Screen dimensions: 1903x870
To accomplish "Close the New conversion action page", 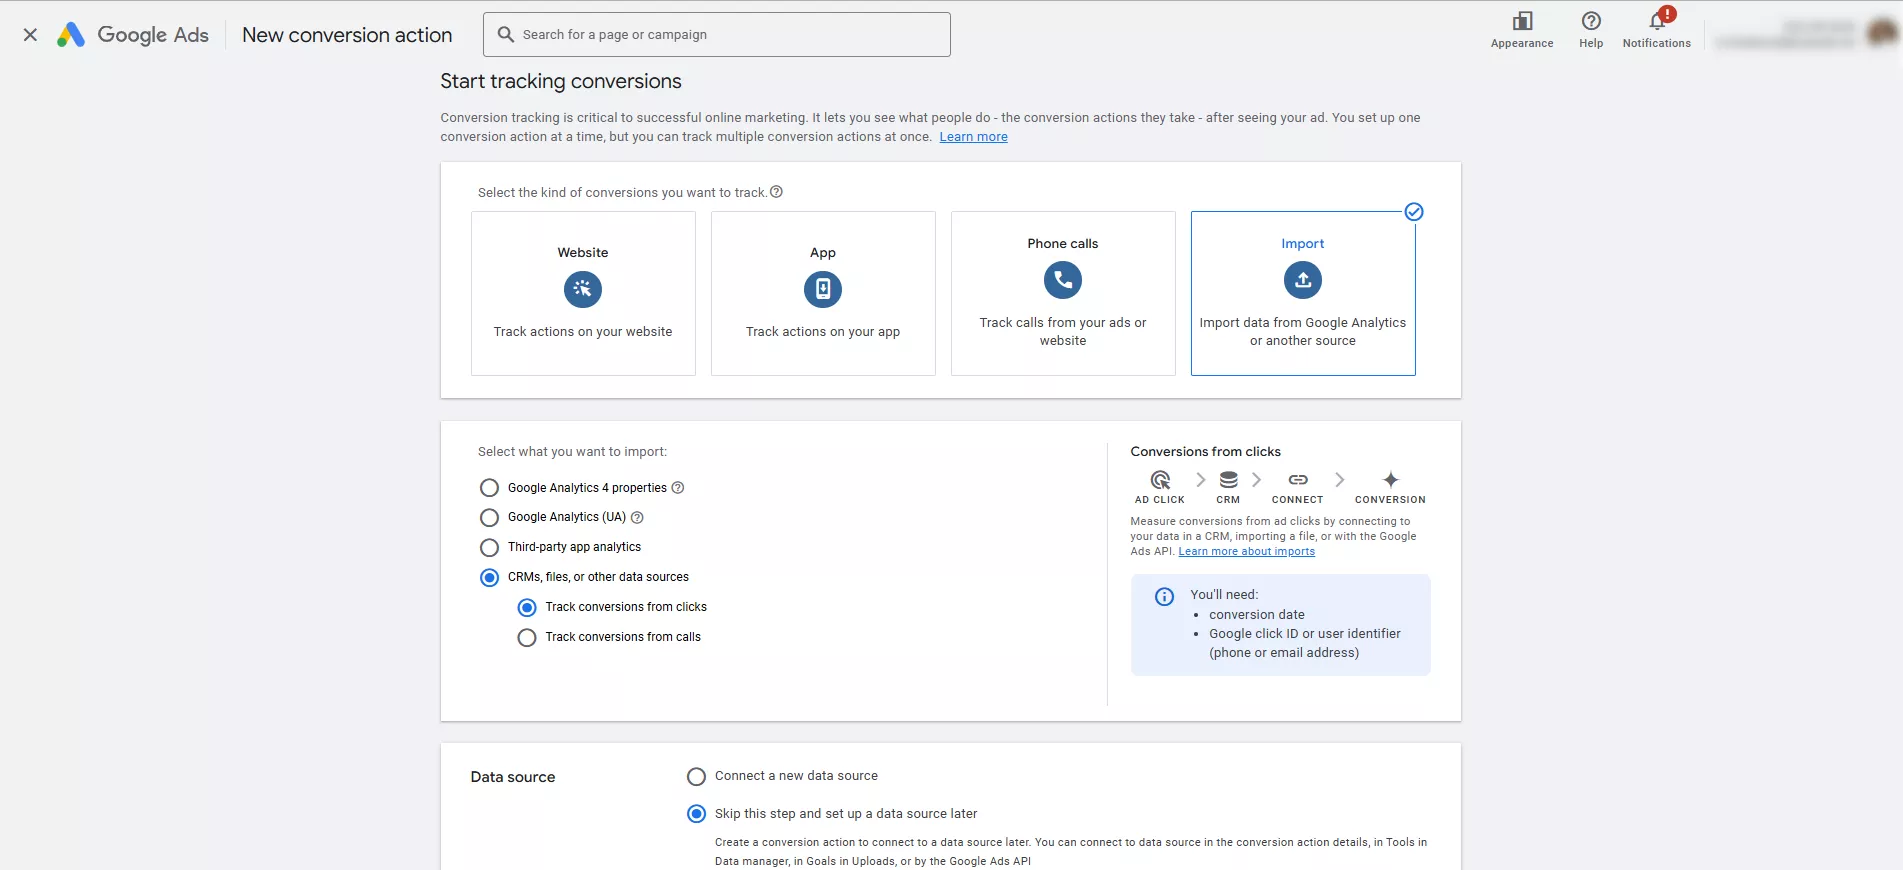I will (x=30, y=35).
